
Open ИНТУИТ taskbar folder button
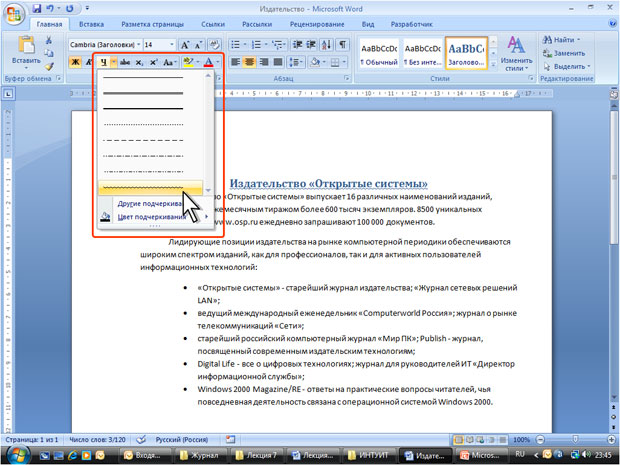point(370,456)
